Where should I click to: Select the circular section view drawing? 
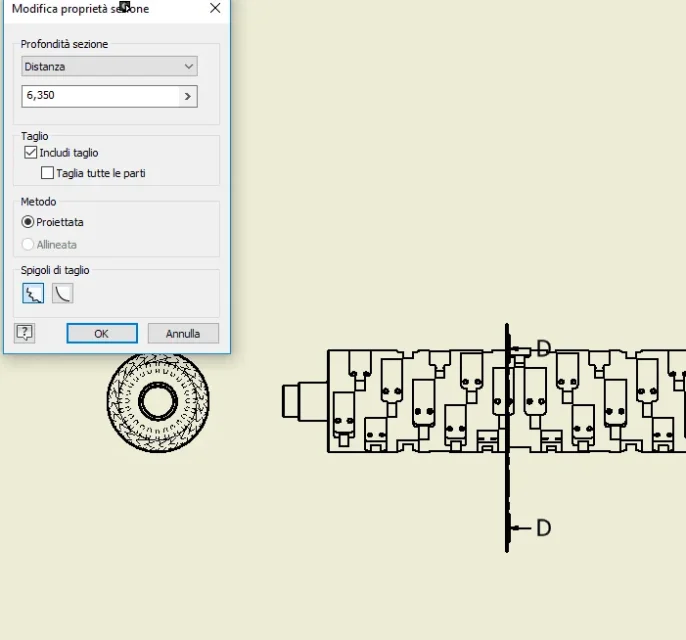[x=158, y=402]
